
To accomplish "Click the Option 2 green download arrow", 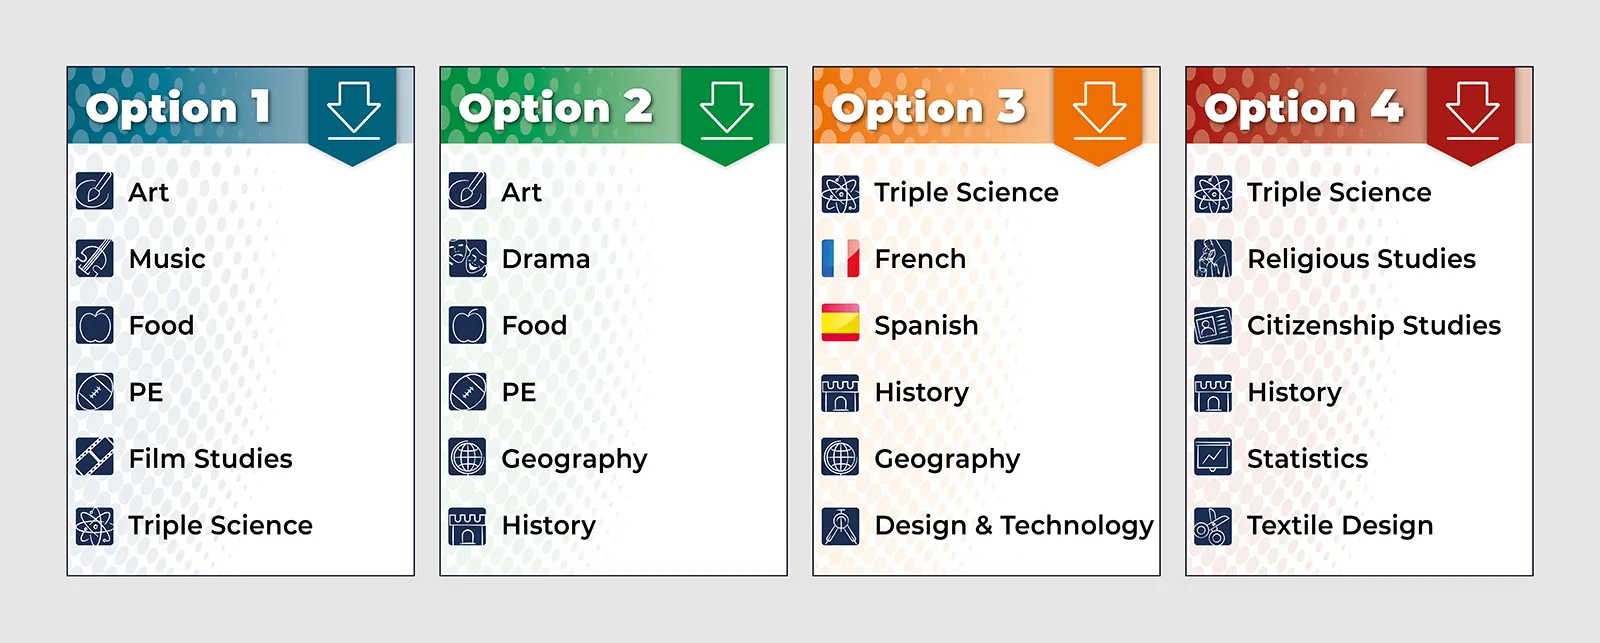I will (x=726, y=109).
